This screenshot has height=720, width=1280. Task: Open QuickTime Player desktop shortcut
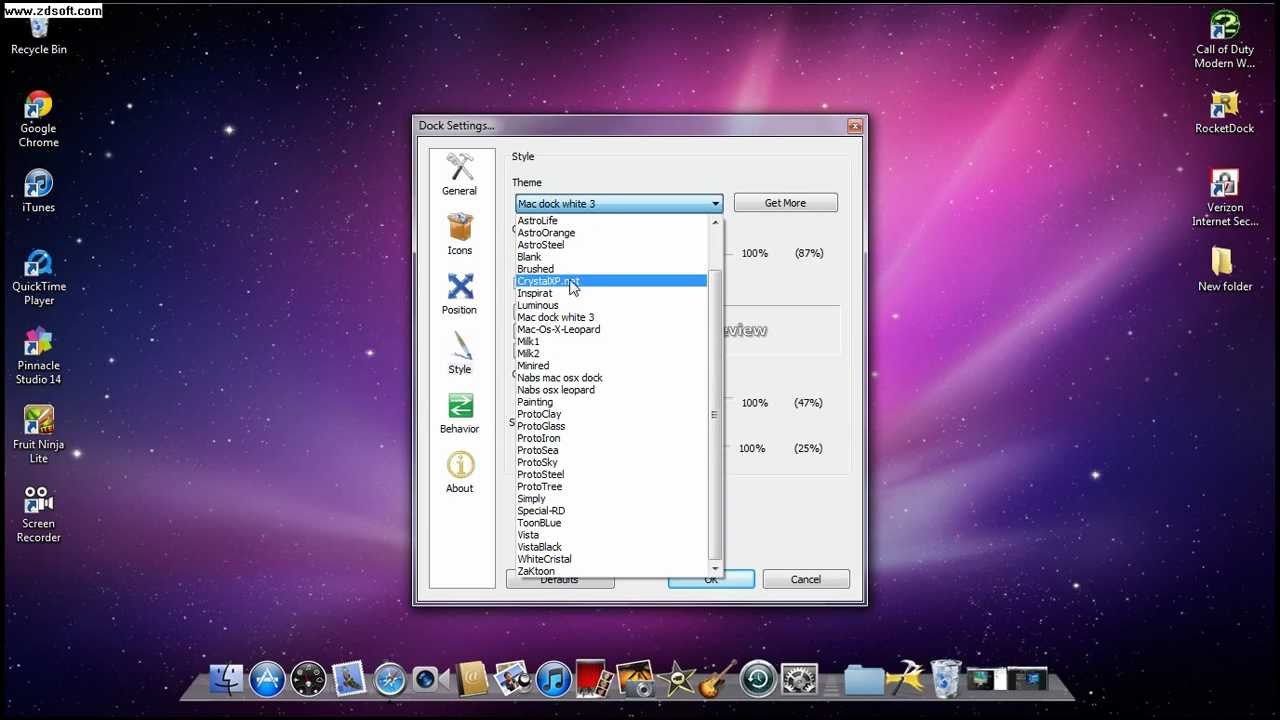pos(38,278)
